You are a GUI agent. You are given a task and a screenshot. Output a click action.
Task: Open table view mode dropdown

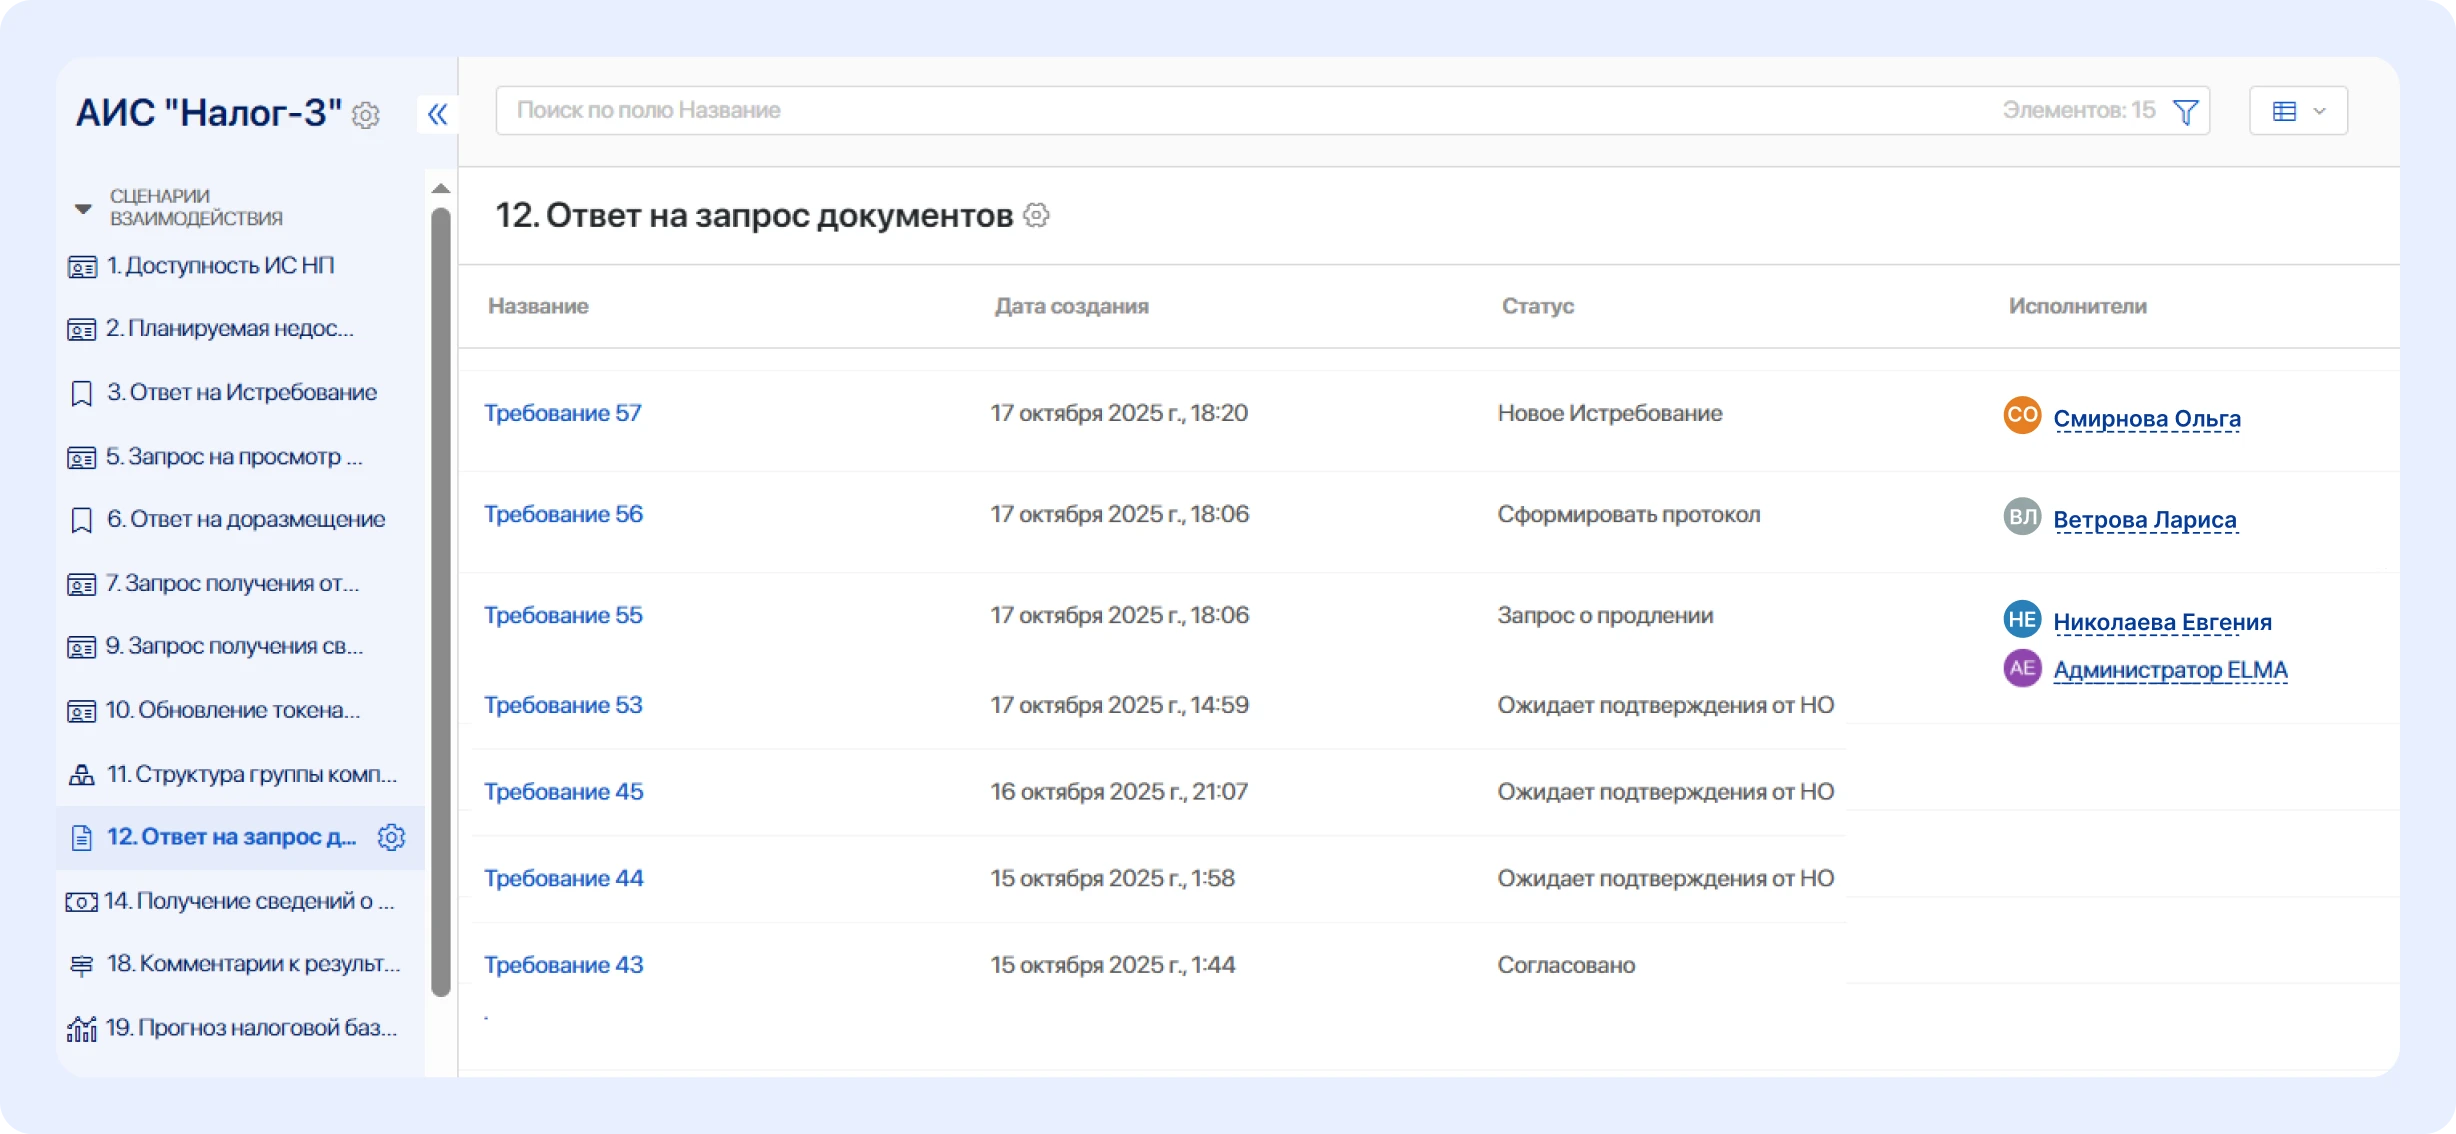click(2298, 111)
